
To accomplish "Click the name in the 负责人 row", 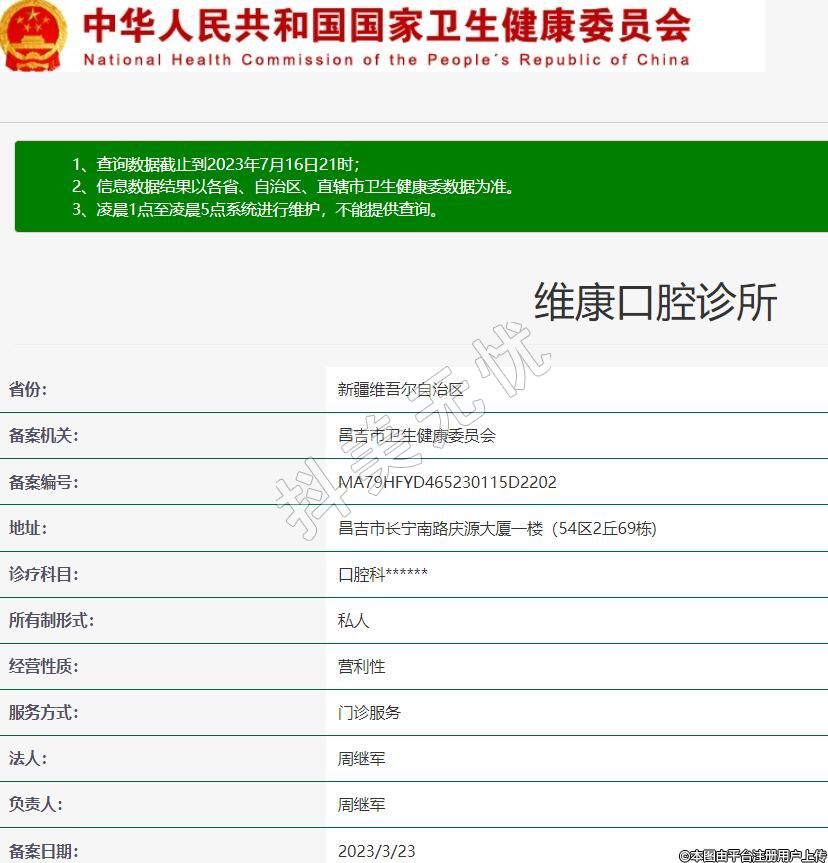I will coord(361,805).
